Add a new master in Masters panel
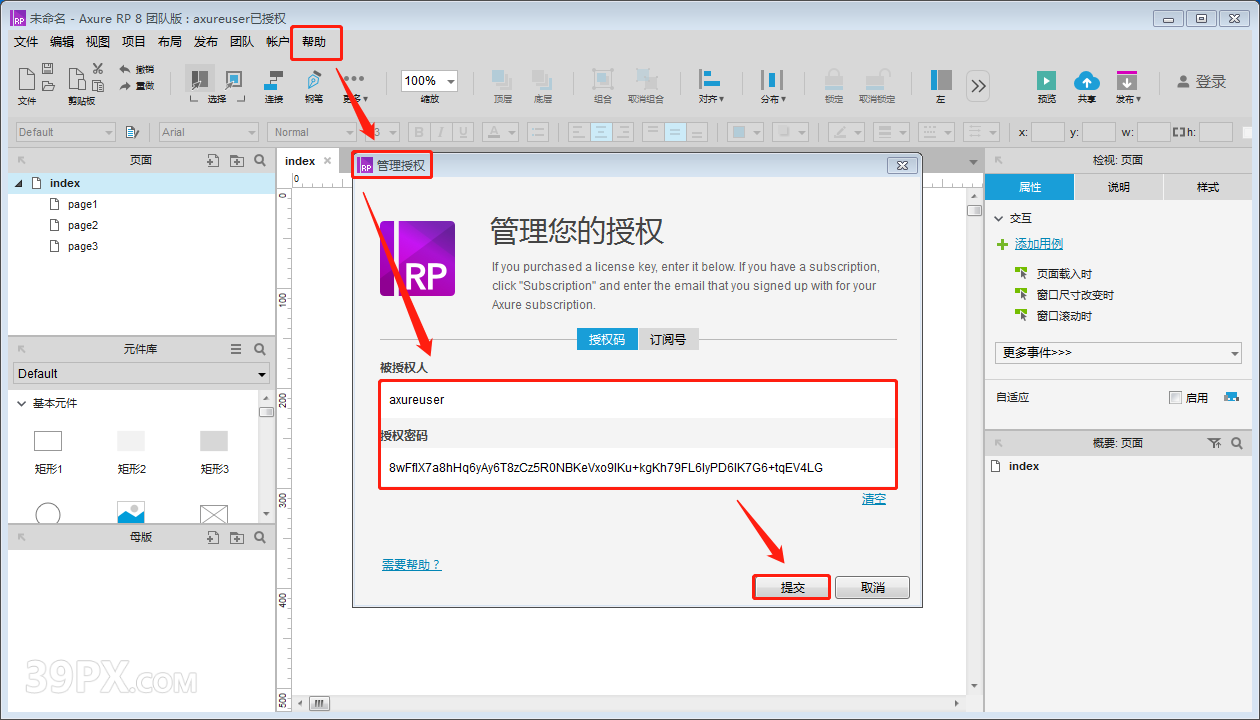The image size is (1260, 720). click(213, 537)
